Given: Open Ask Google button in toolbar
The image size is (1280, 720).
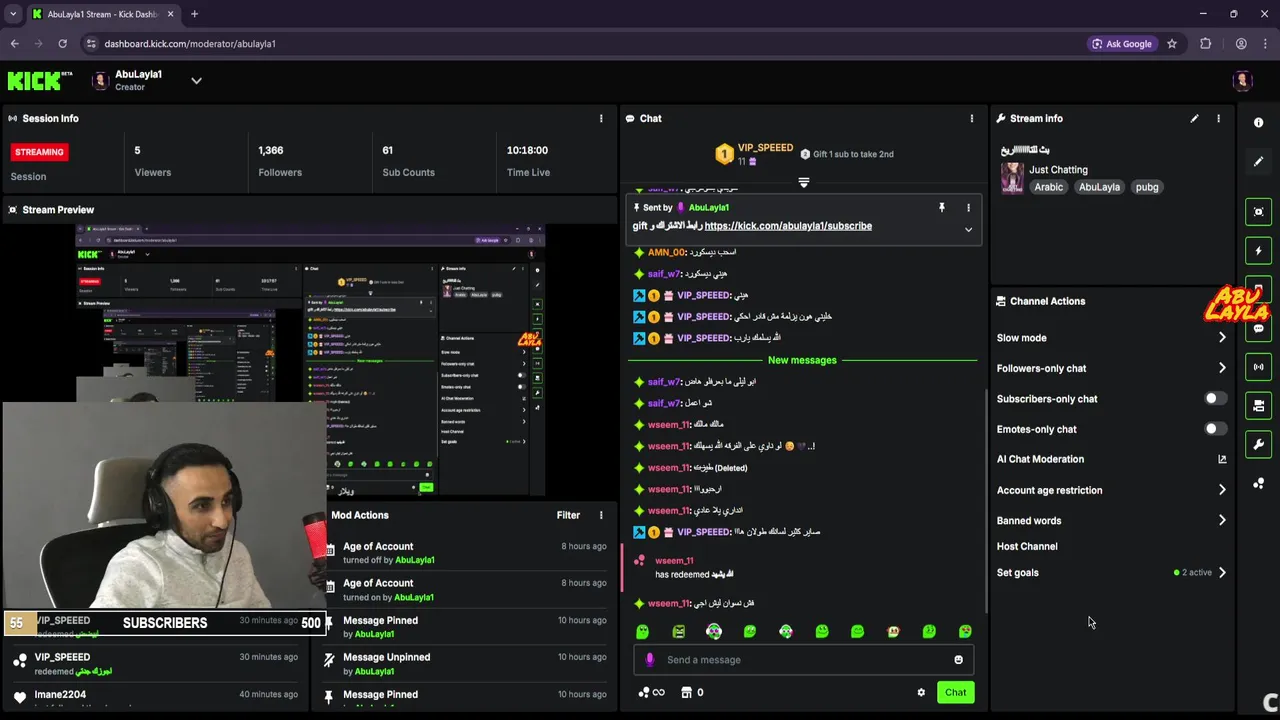Looking at the screenshot, I should pyautogui.click(x=1121, y=44).
